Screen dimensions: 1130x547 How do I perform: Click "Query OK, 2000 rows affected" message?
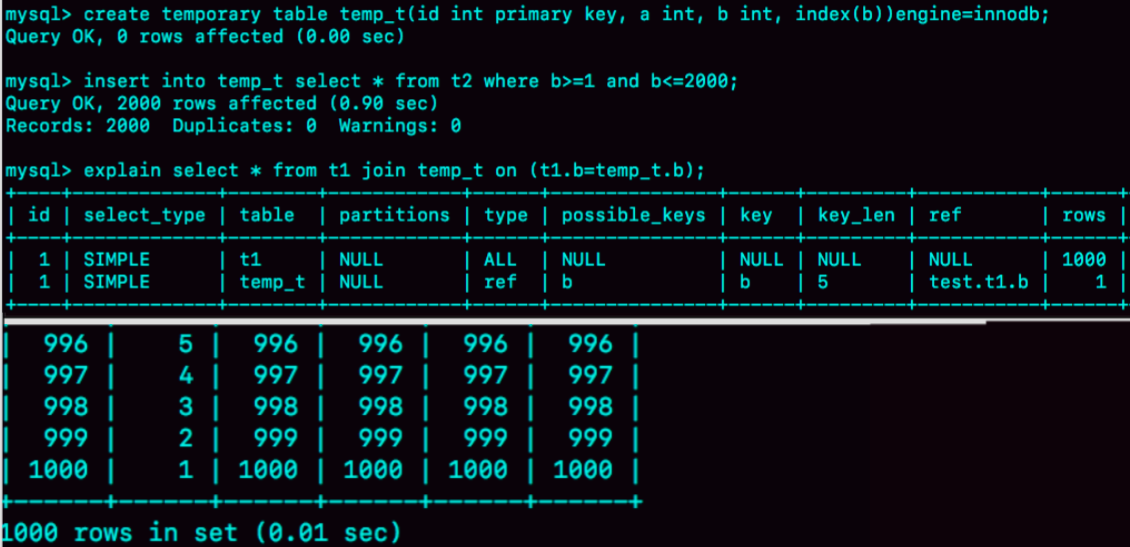pos(222,103)
